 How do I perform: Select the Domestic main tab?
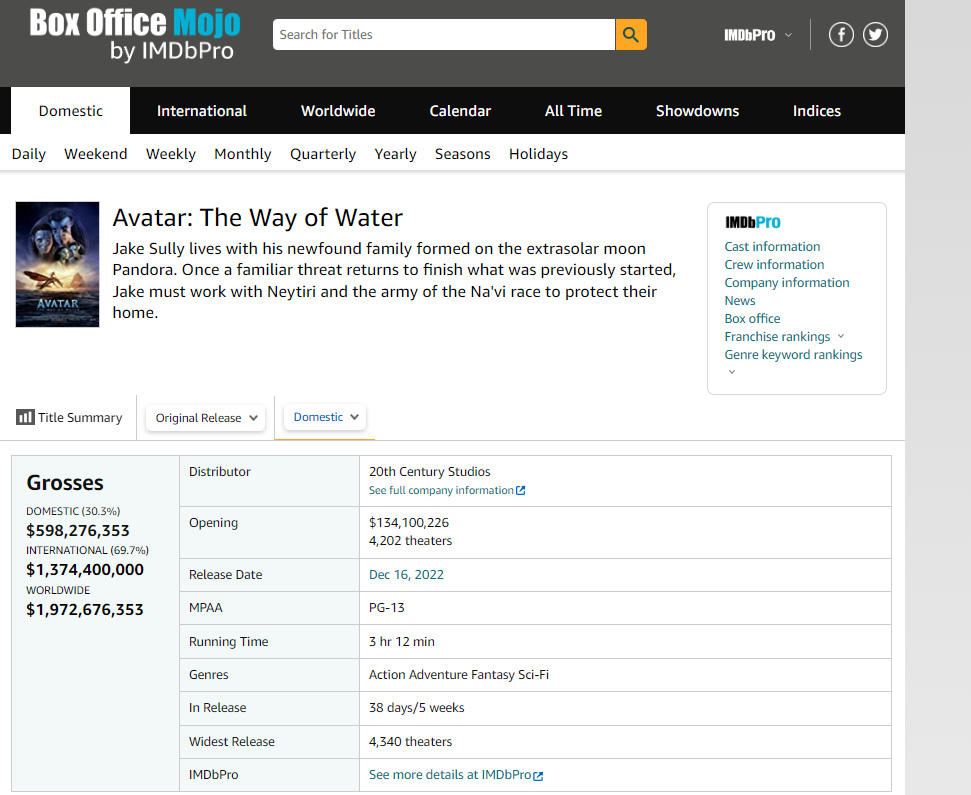[x=71, y=111]
